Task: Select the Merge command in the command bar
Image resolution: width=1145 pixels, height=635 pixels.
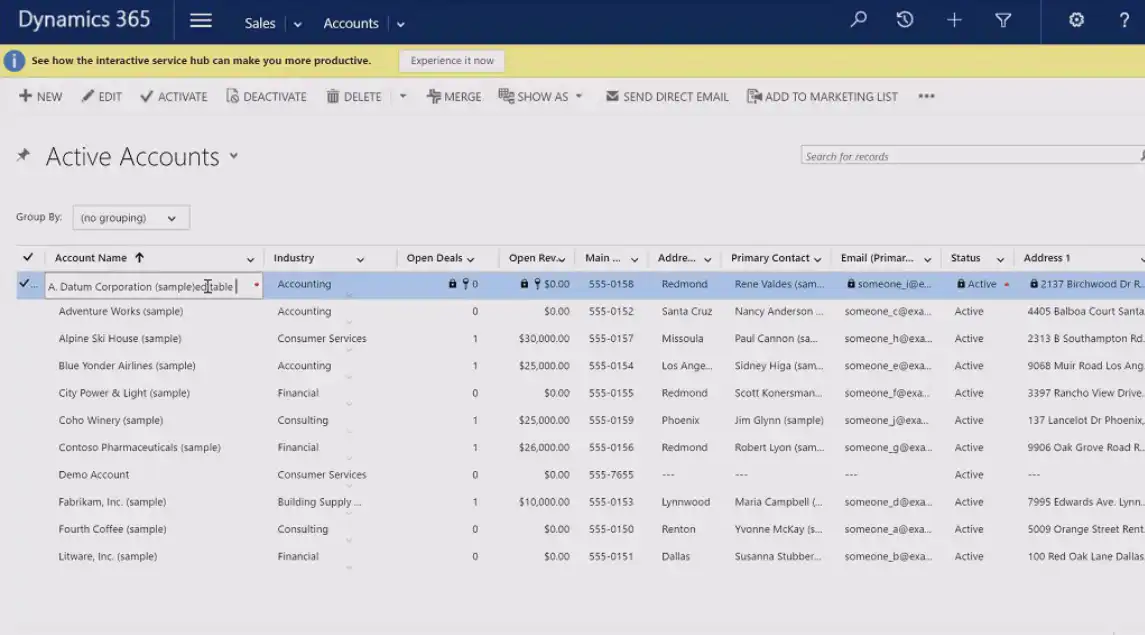Action: coord(454,96)
